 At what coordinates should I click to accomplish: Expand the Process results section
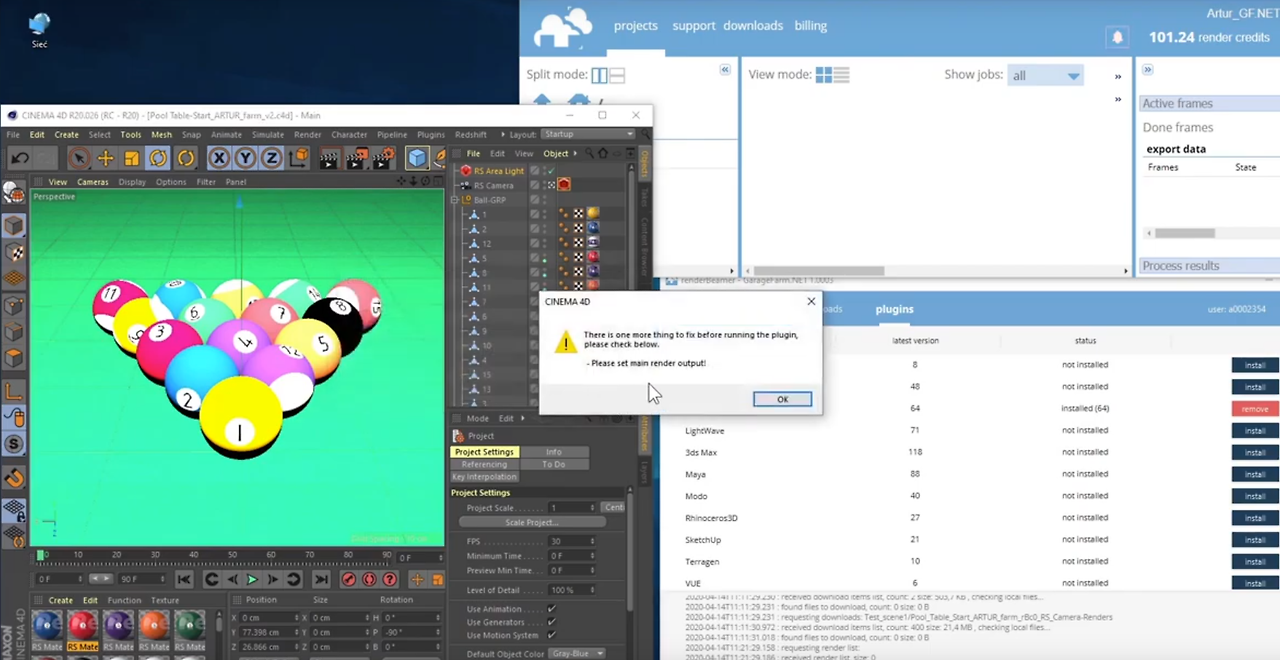tap(1210, 265)
